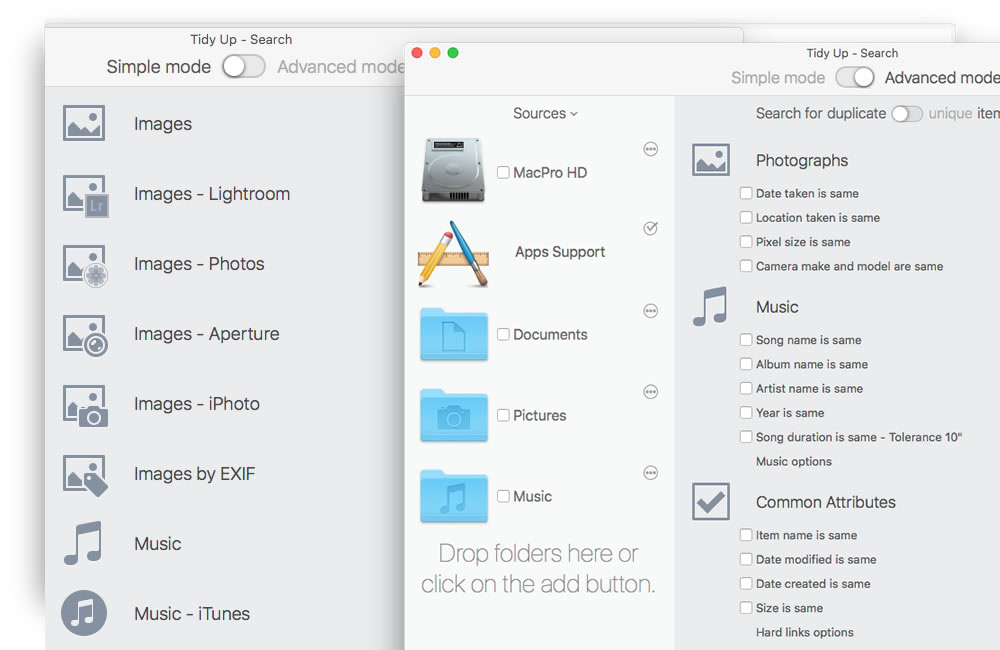Select the Images icon in the back window
The width and height of the screenshot is (1000, 650).
point(84,123)
